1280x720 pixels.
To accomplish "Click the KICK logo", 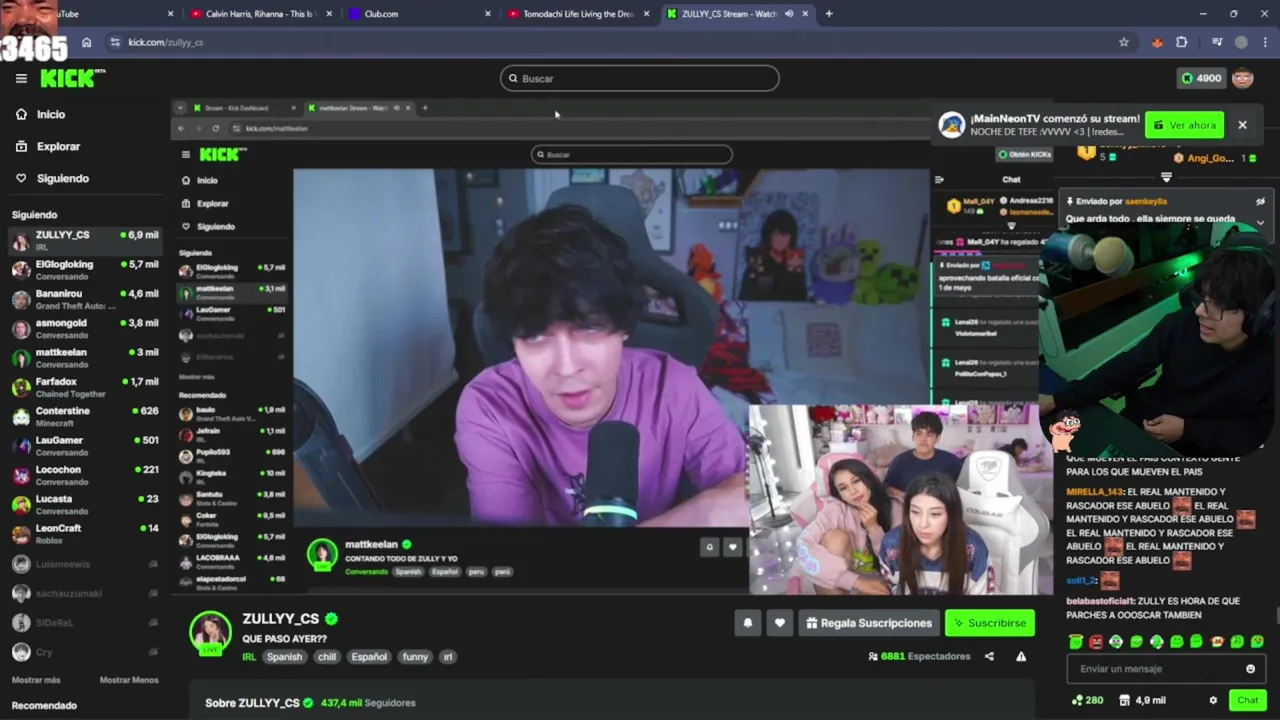I will (x=72, y=78).
